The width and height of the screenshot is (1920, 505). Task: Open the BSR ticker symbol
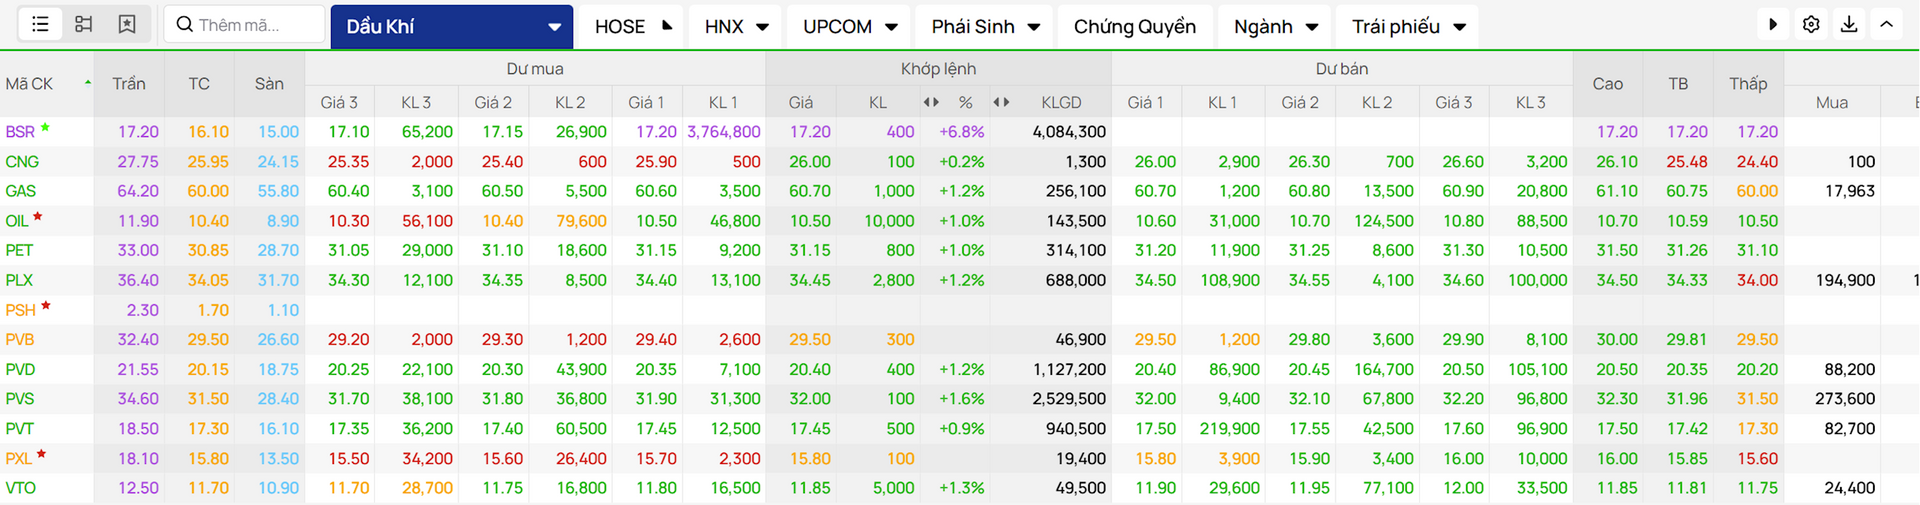(20, 132)
